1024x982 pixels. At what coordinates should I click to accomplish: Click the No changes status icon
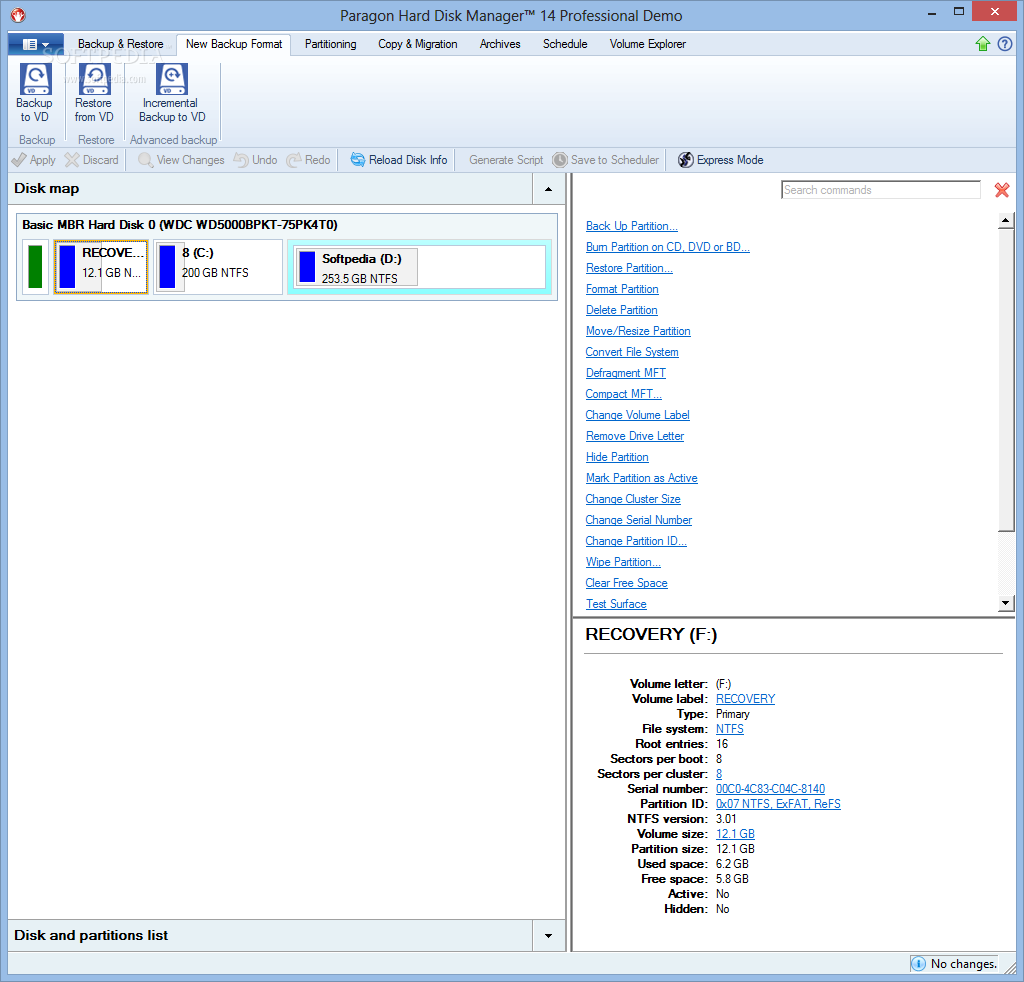point(918,964)
